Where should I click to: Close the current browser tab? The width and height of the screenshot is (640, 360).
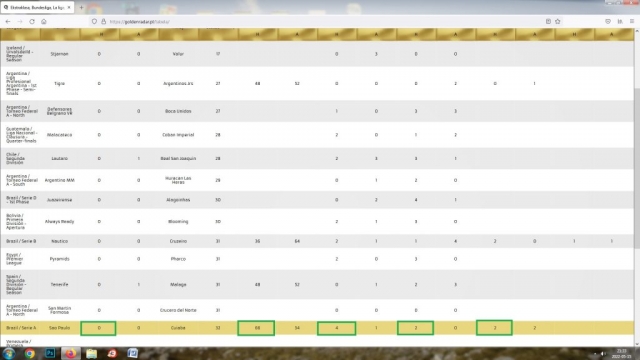69,7
